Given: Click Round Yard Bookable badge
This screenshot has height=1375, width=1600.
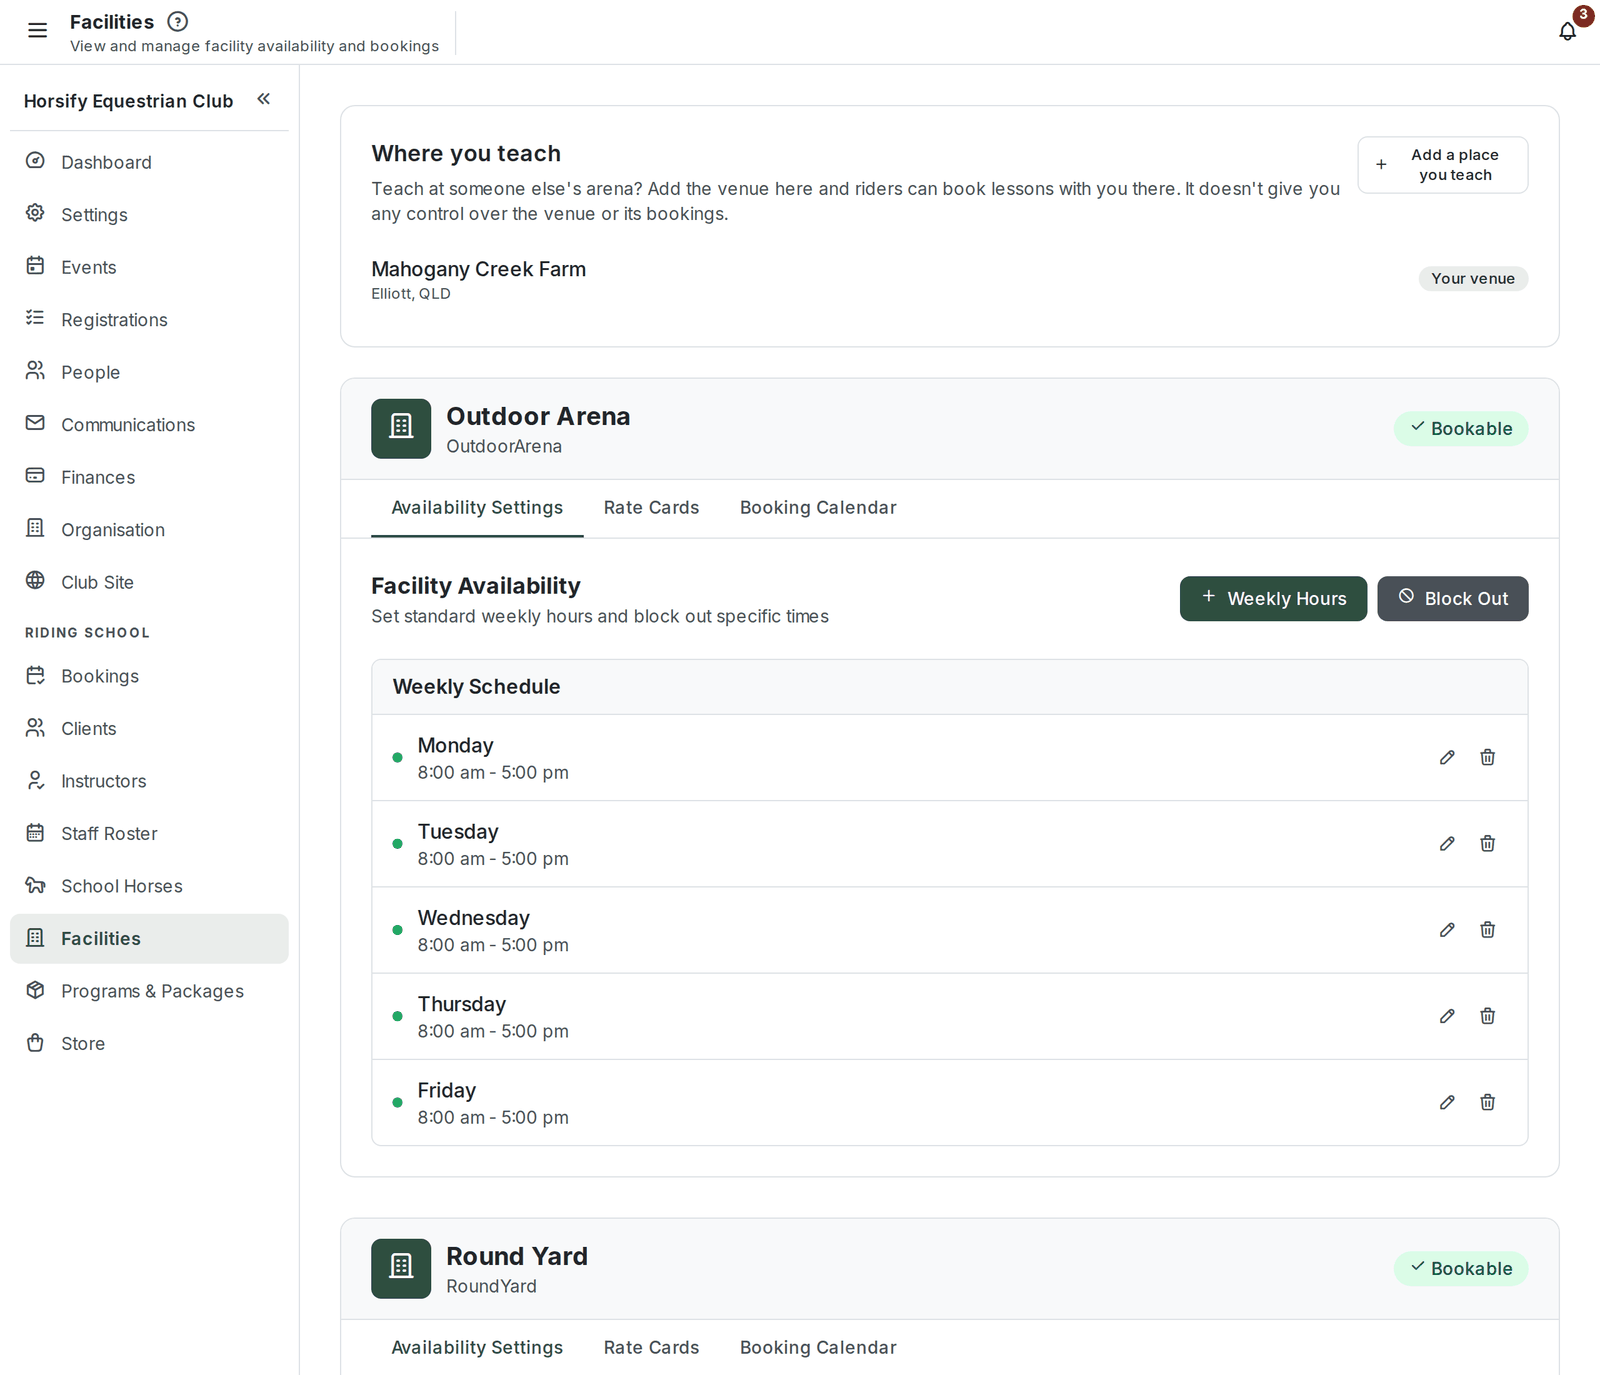Looking at the screenshot, I should coord(1461,1268).
